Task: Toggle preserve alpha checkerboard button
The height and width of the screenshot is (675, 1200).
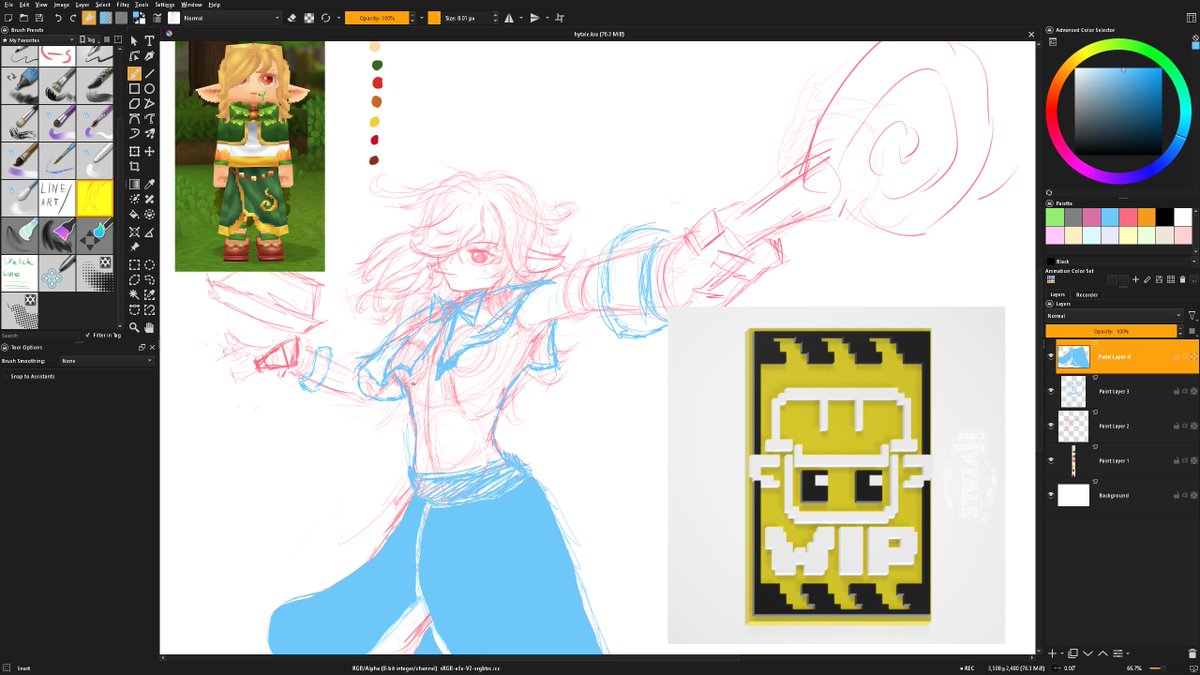Action: [x=309, y=18]
